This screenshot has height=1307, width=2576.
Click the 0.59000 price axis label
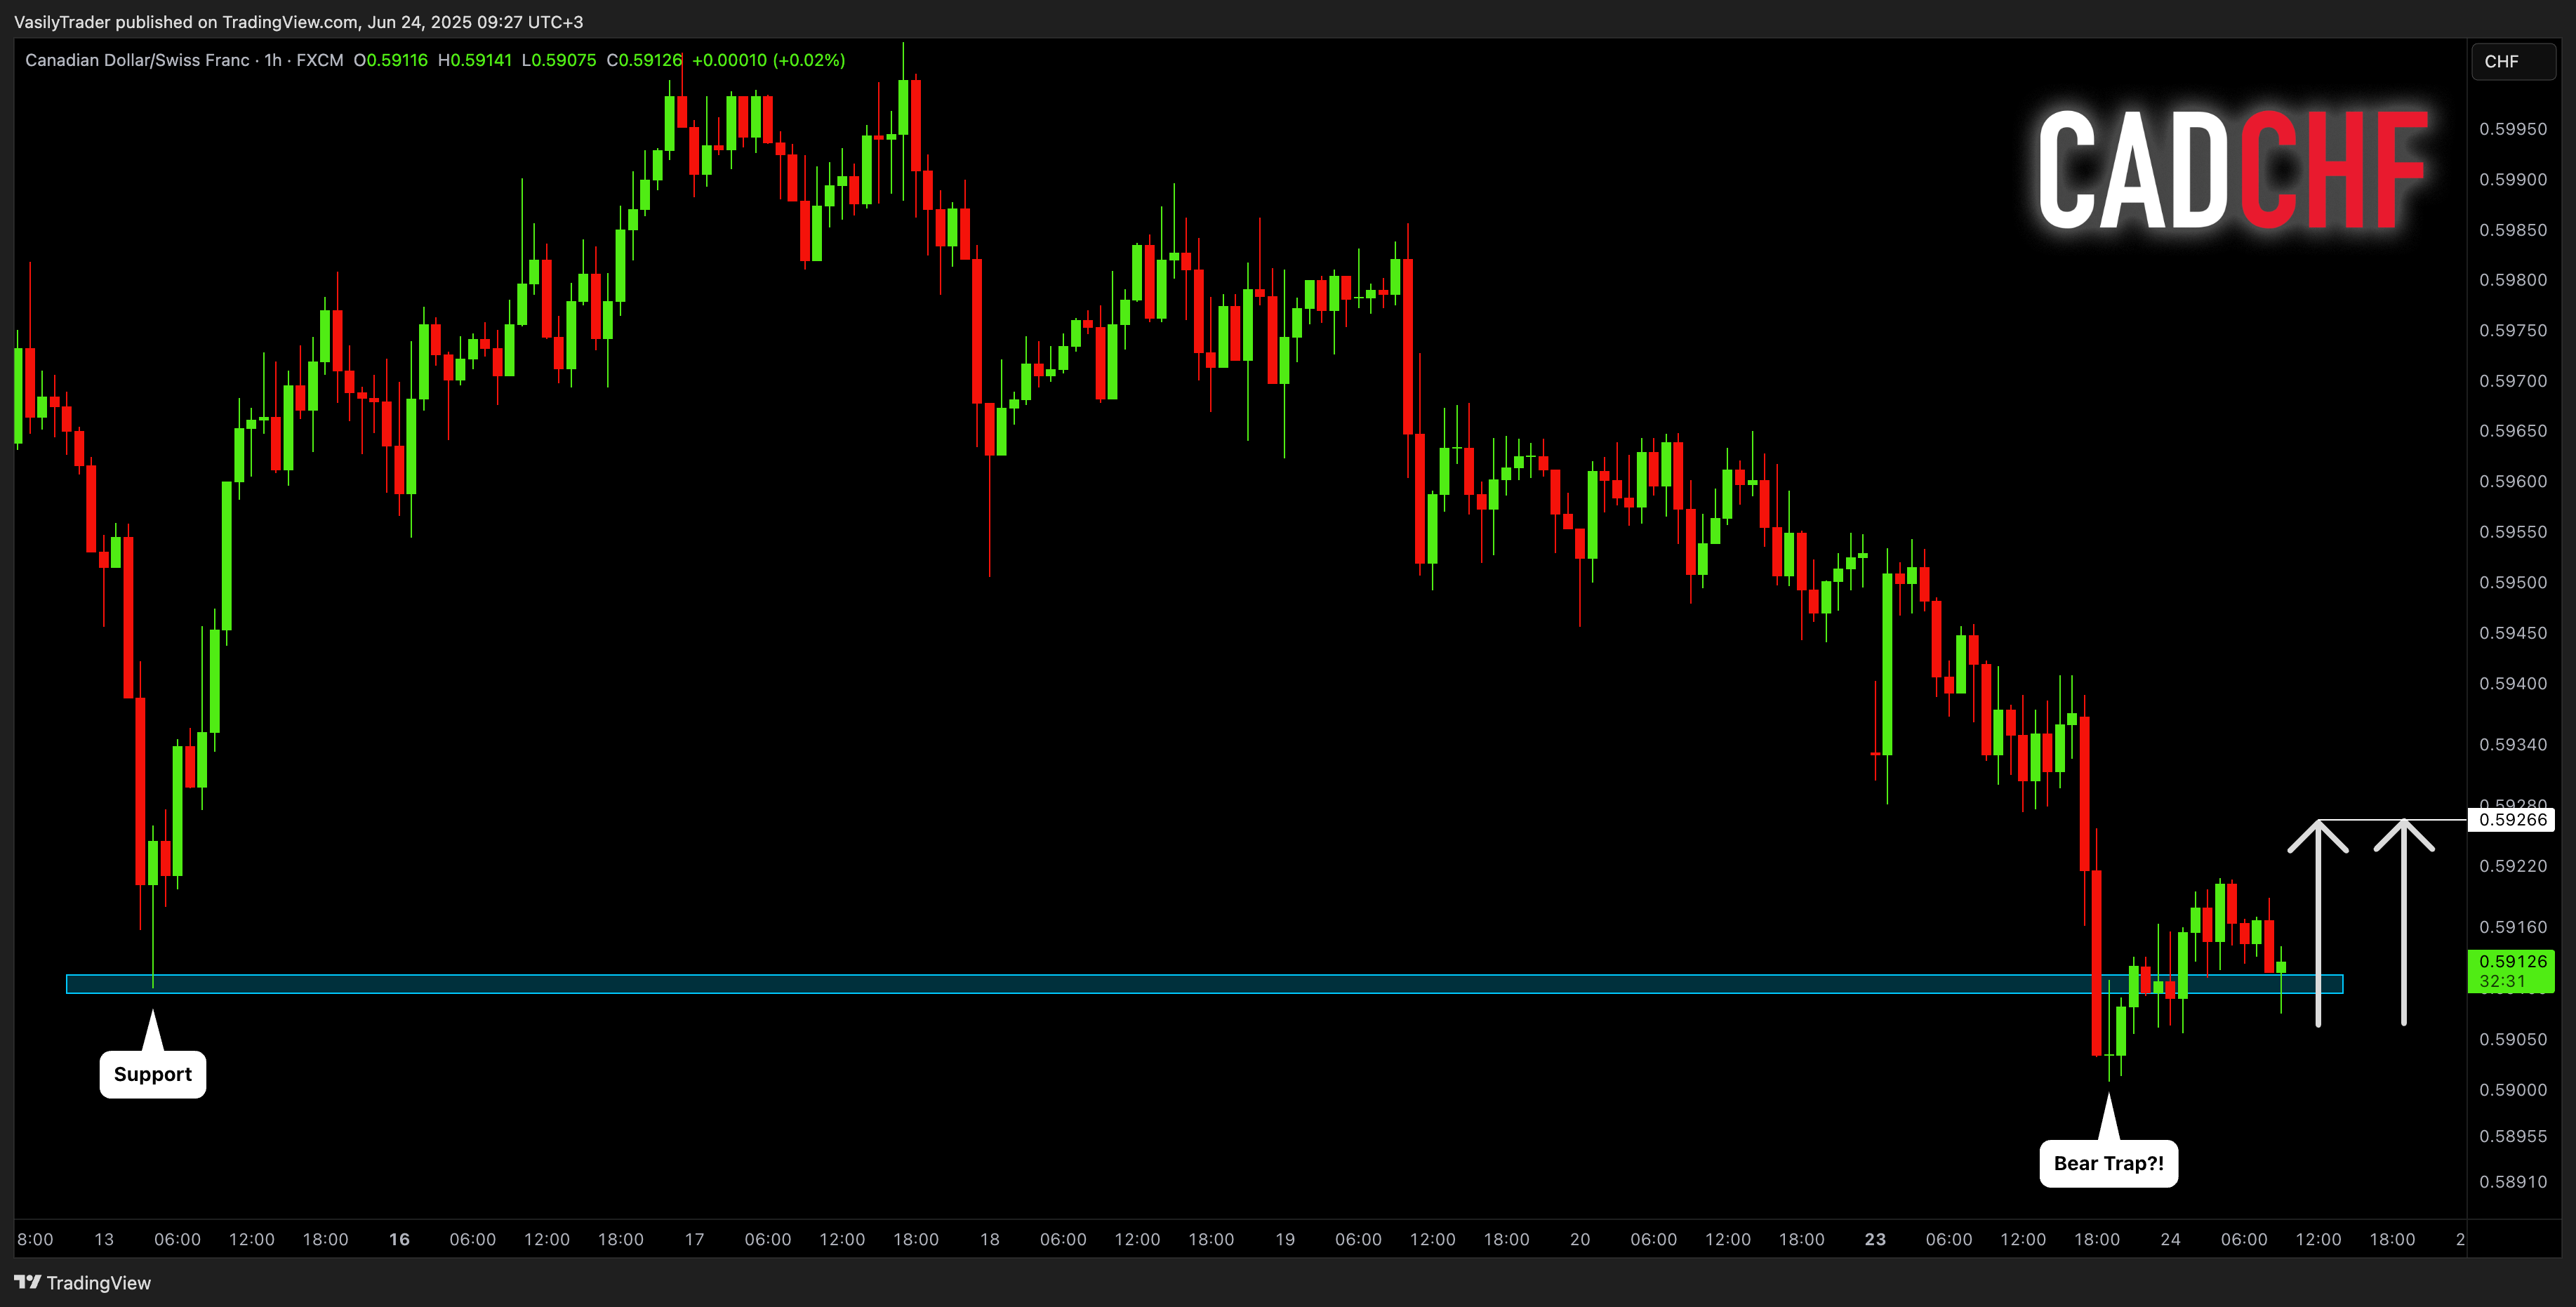2513,1090
